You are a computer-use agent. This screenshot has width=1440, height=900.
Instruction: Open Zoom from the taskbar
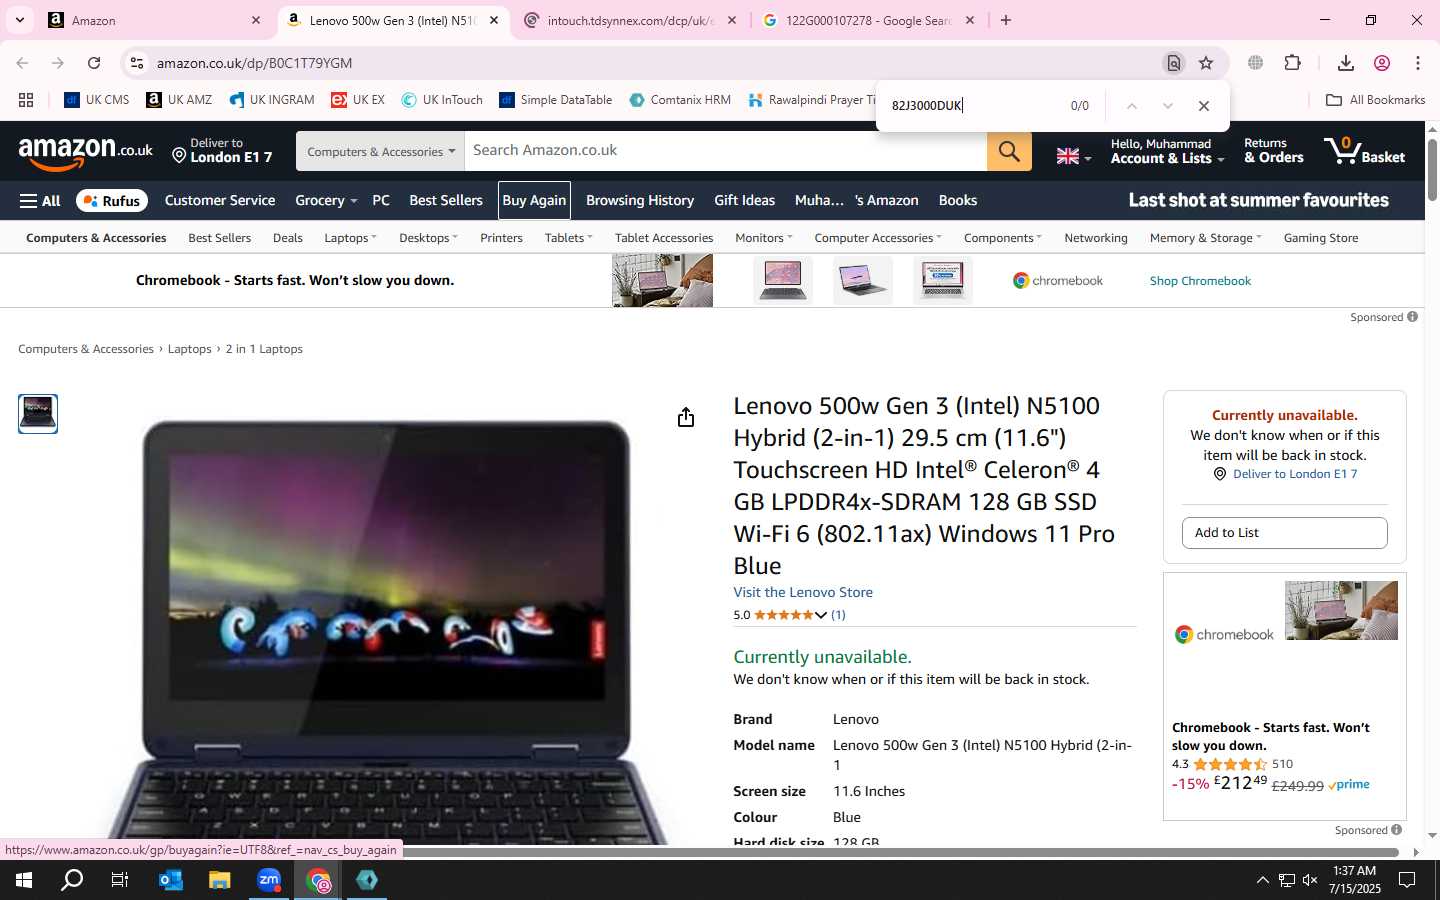coord(269,880)
